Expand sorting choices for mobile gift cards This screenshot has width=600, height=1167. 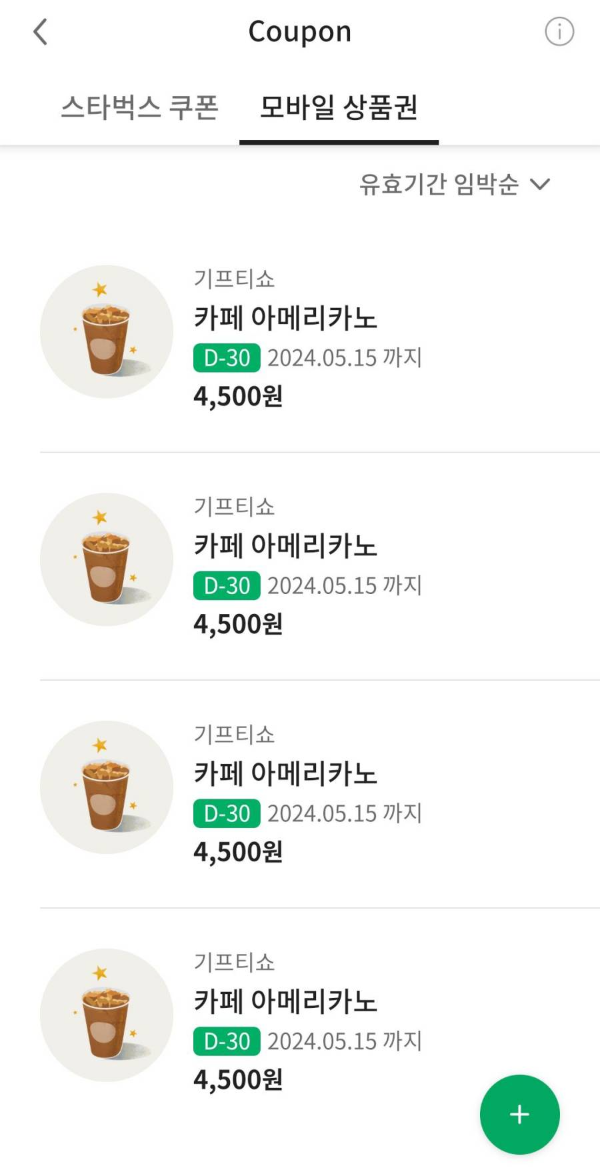(x=443, y=184)
